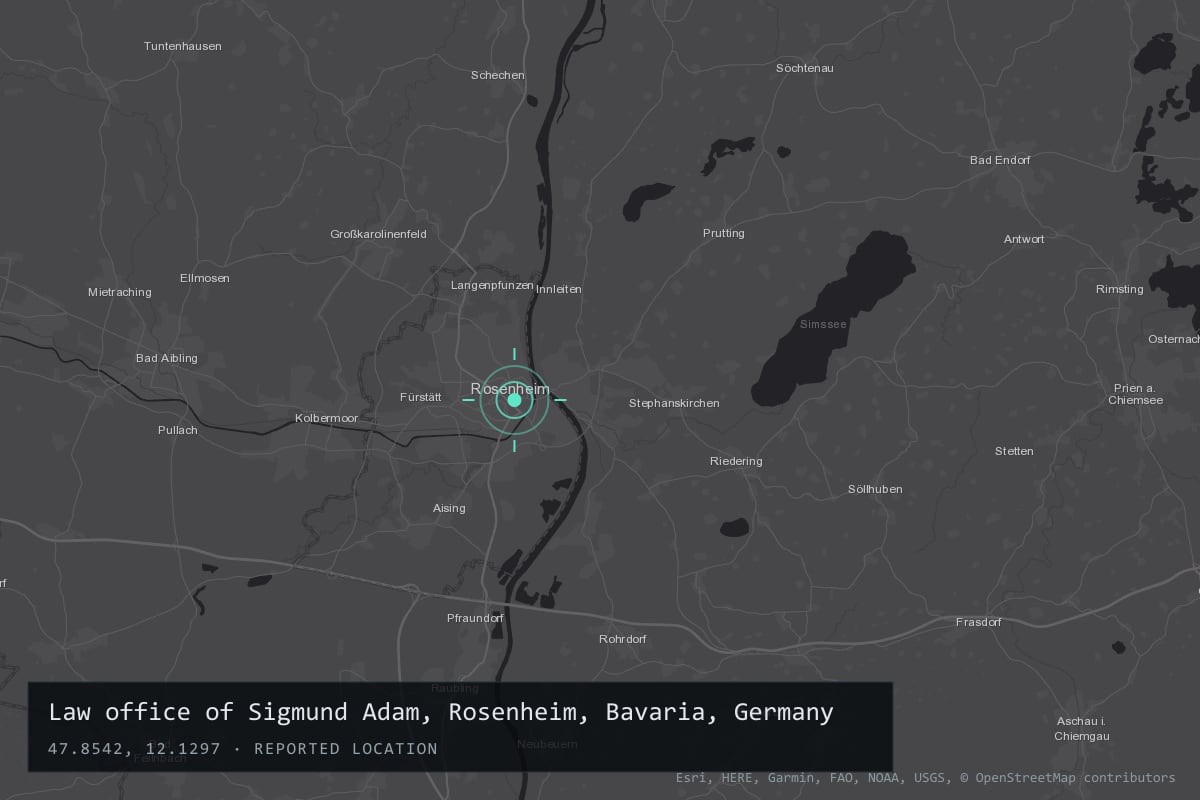Click the Aschau i. Chiemgau label
The width and height of the screenshot is (1200, 800).
[x=1082, y=728]
